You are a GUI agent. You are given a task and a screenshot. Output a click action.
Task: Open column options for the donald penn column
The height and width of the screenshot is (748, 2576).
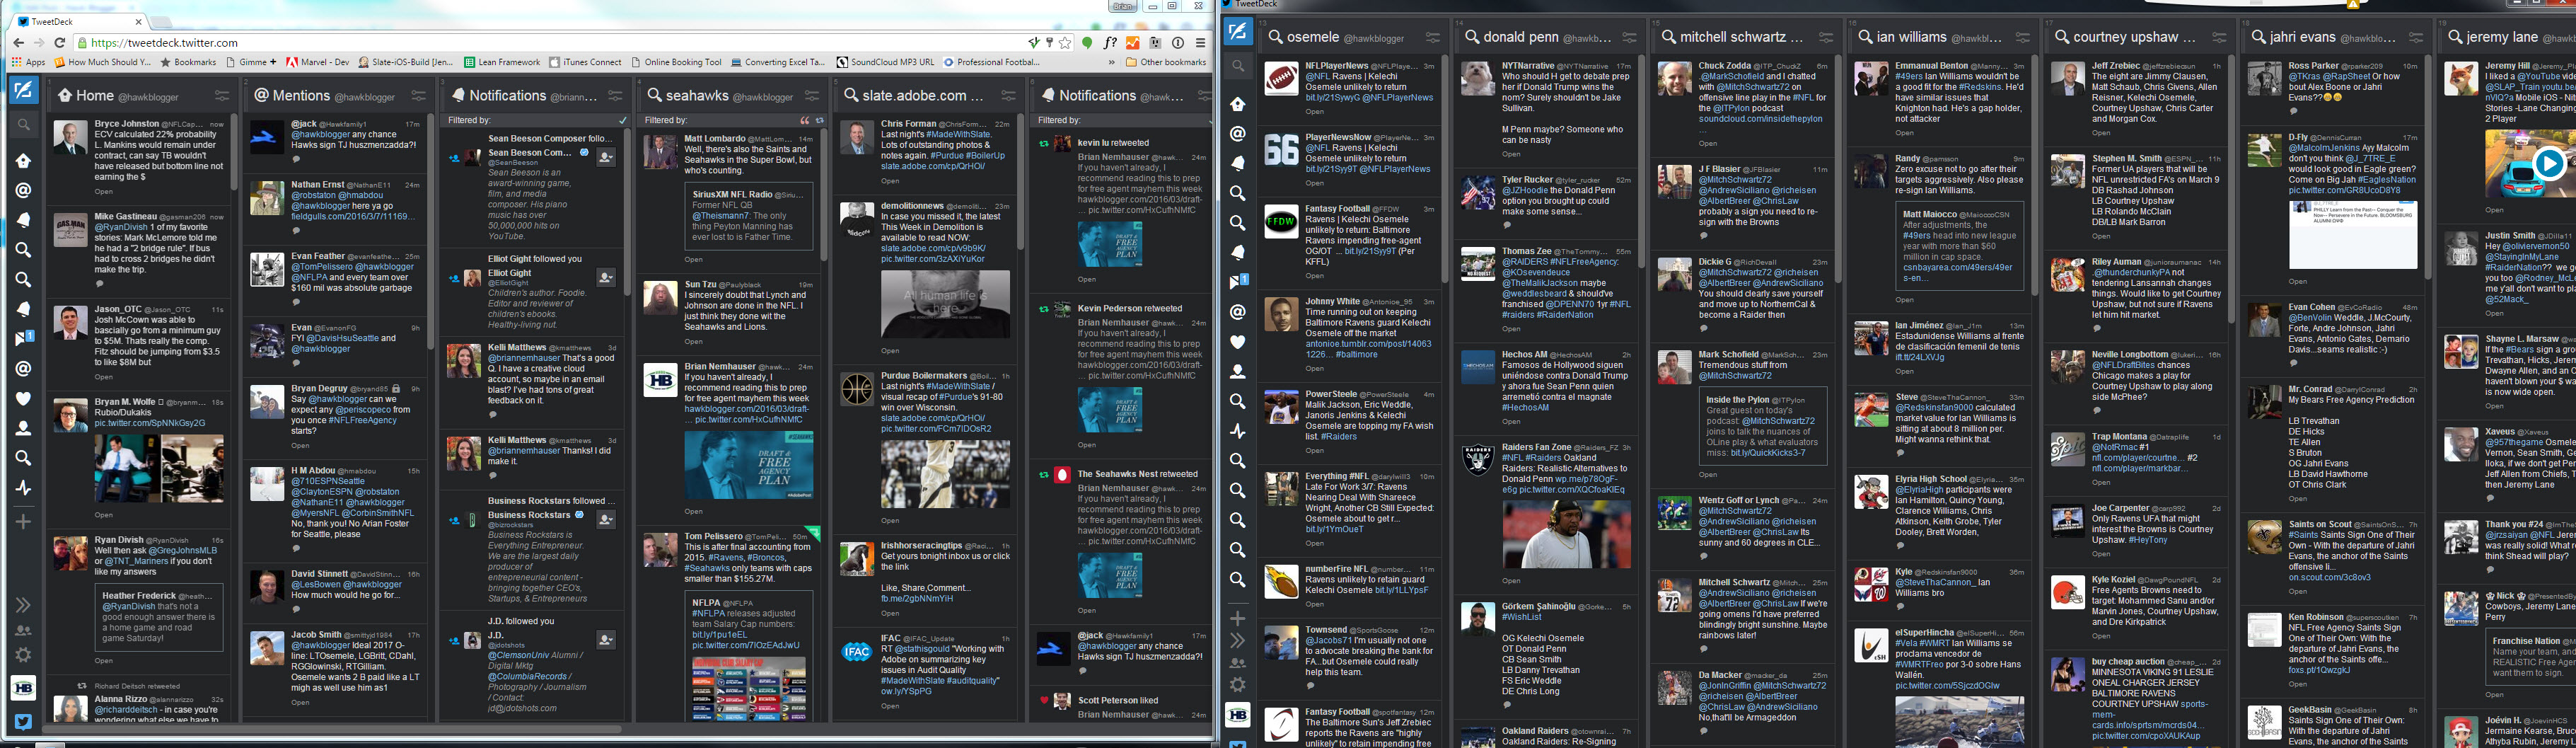click(1630, 37)
